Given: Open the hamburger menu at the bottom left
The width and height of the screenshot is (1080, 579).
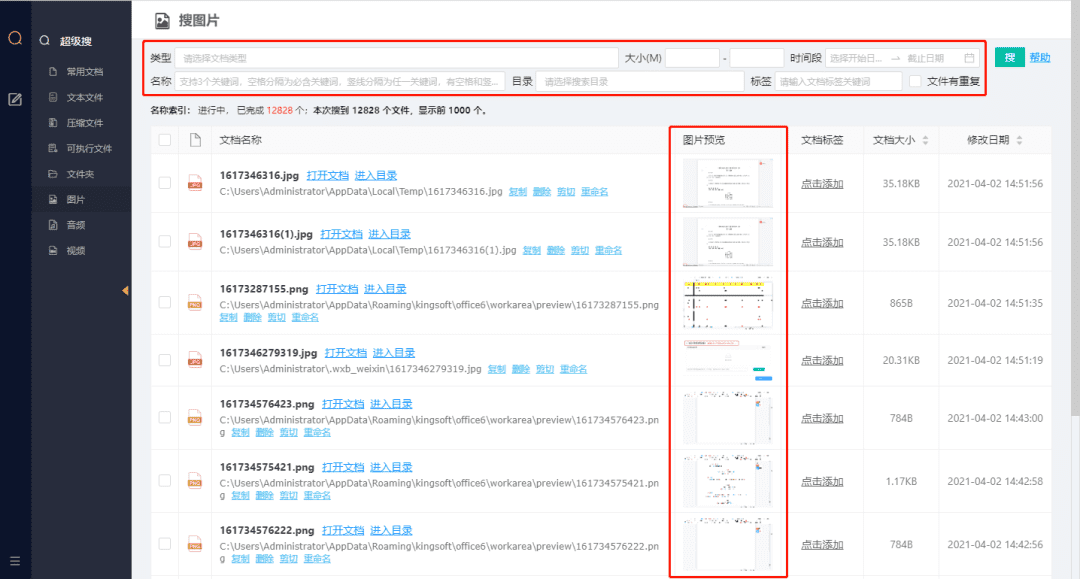Looking at the screenshot, I should point(15,561).
